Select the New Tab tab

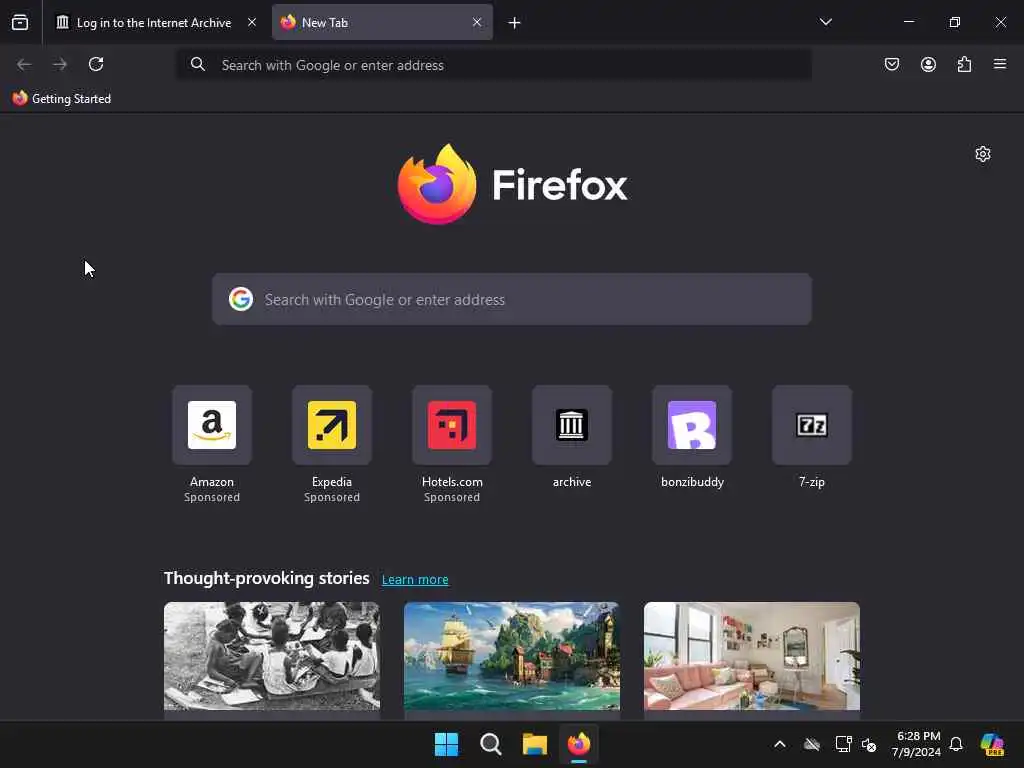pos(382,23)
